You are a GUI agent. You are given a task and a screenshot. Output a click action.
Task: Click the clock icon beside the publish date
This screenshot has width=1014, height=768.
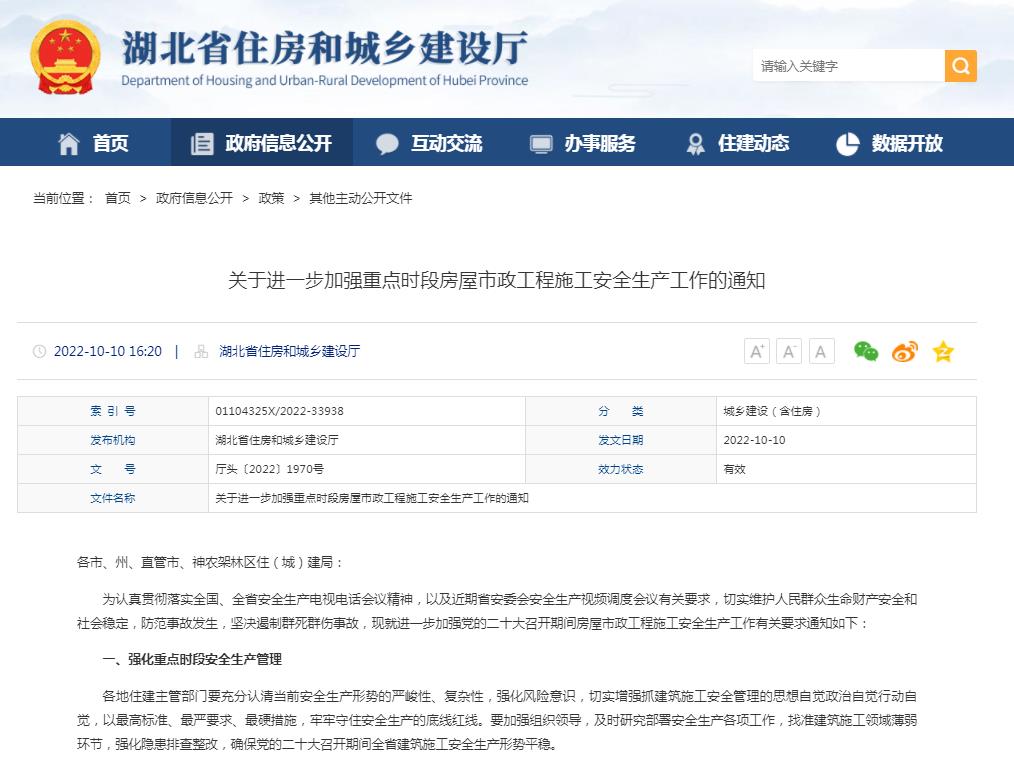point(39,351)
